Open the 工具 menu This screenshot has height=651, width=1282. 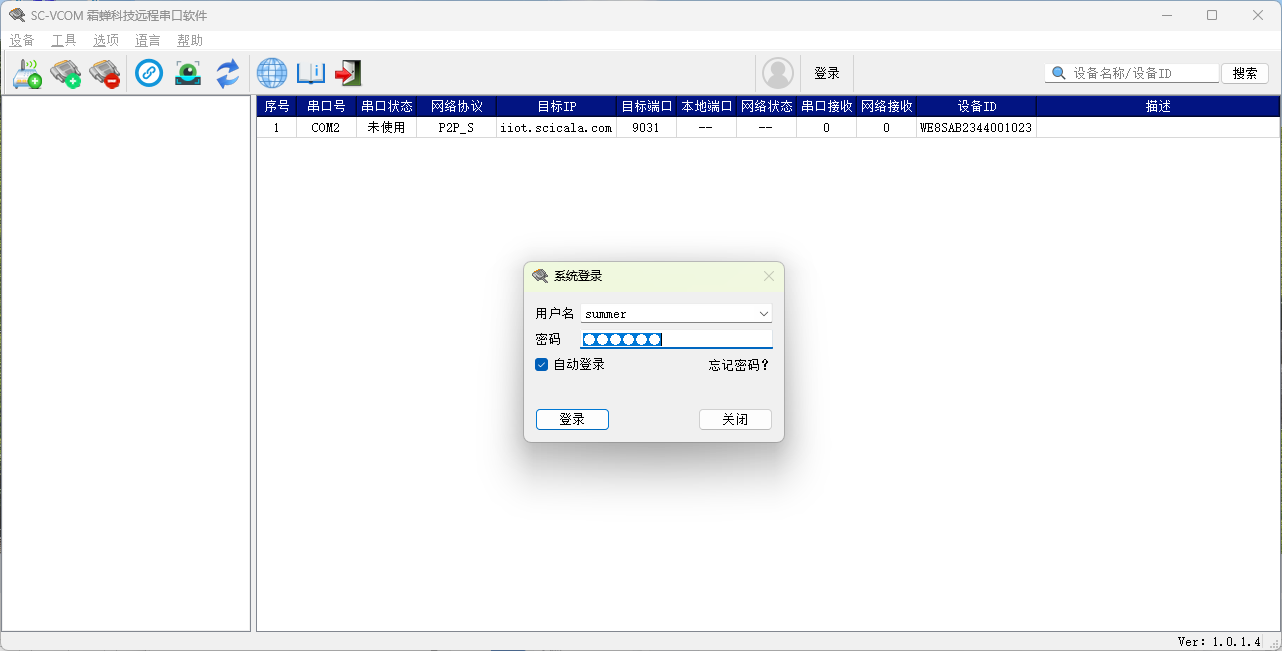pos(64,41)
